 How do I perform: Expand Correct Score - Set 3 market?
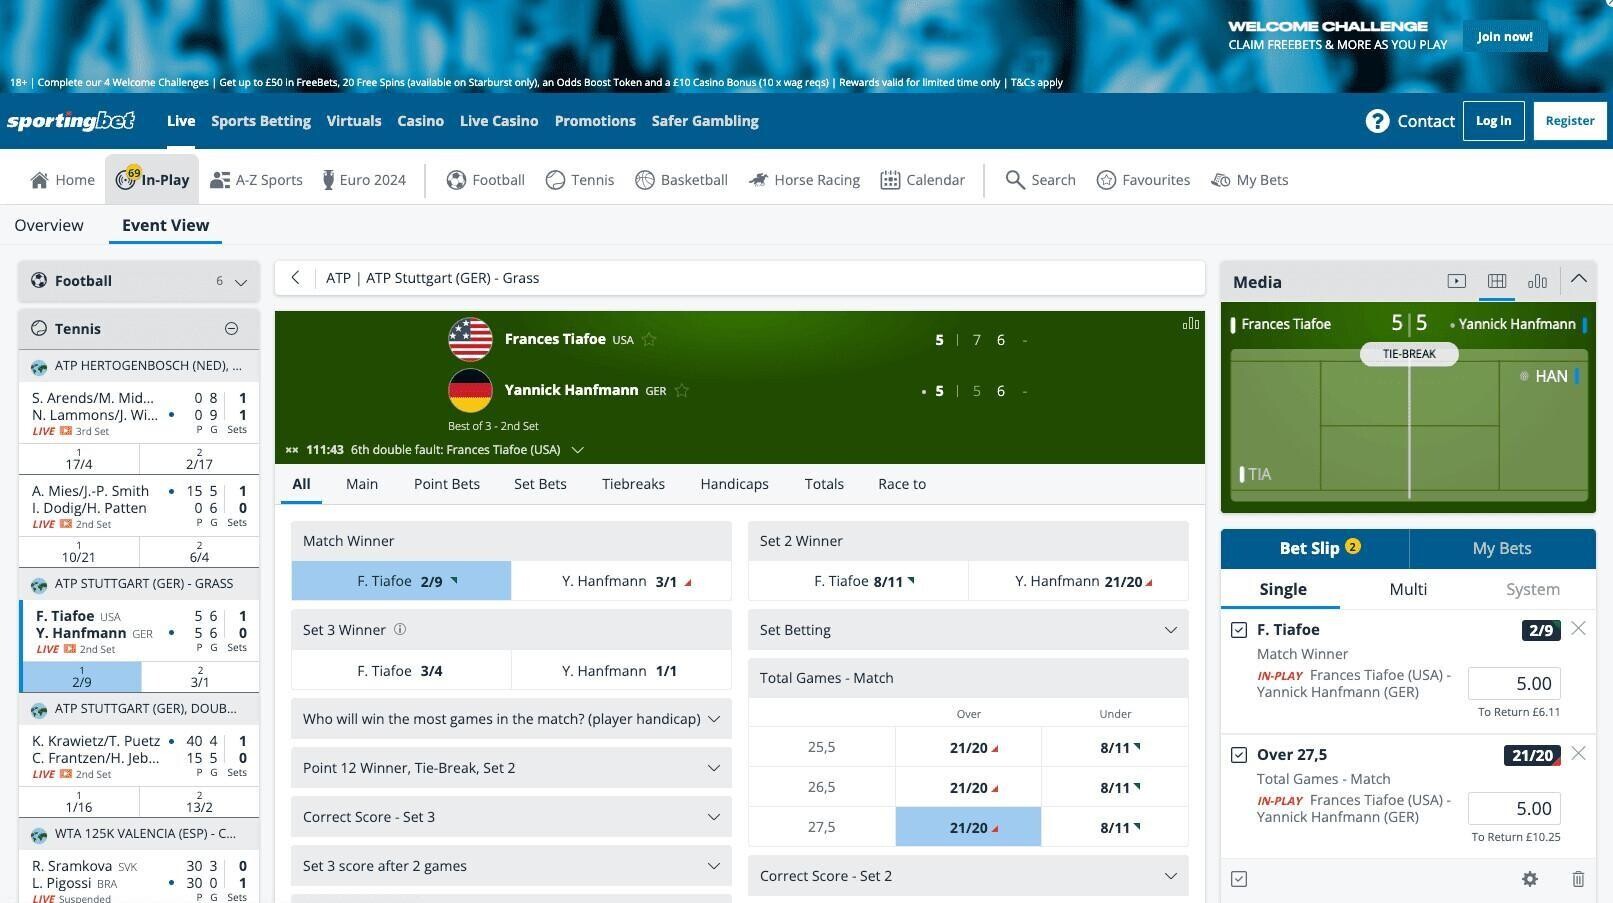511,817
